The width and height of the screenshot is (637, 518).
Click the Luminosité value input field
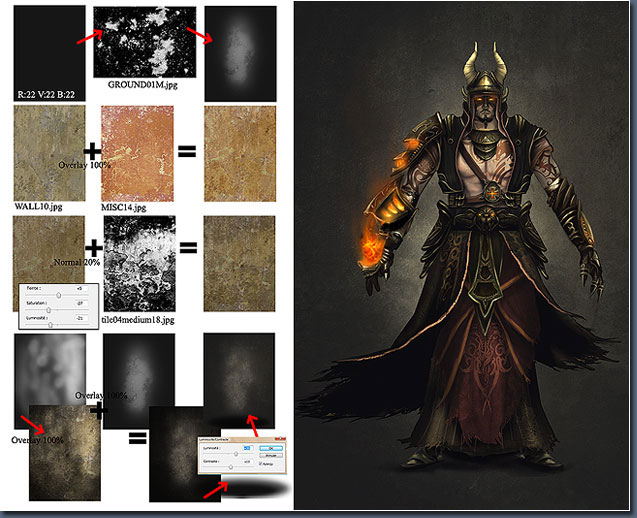point(248,448)
